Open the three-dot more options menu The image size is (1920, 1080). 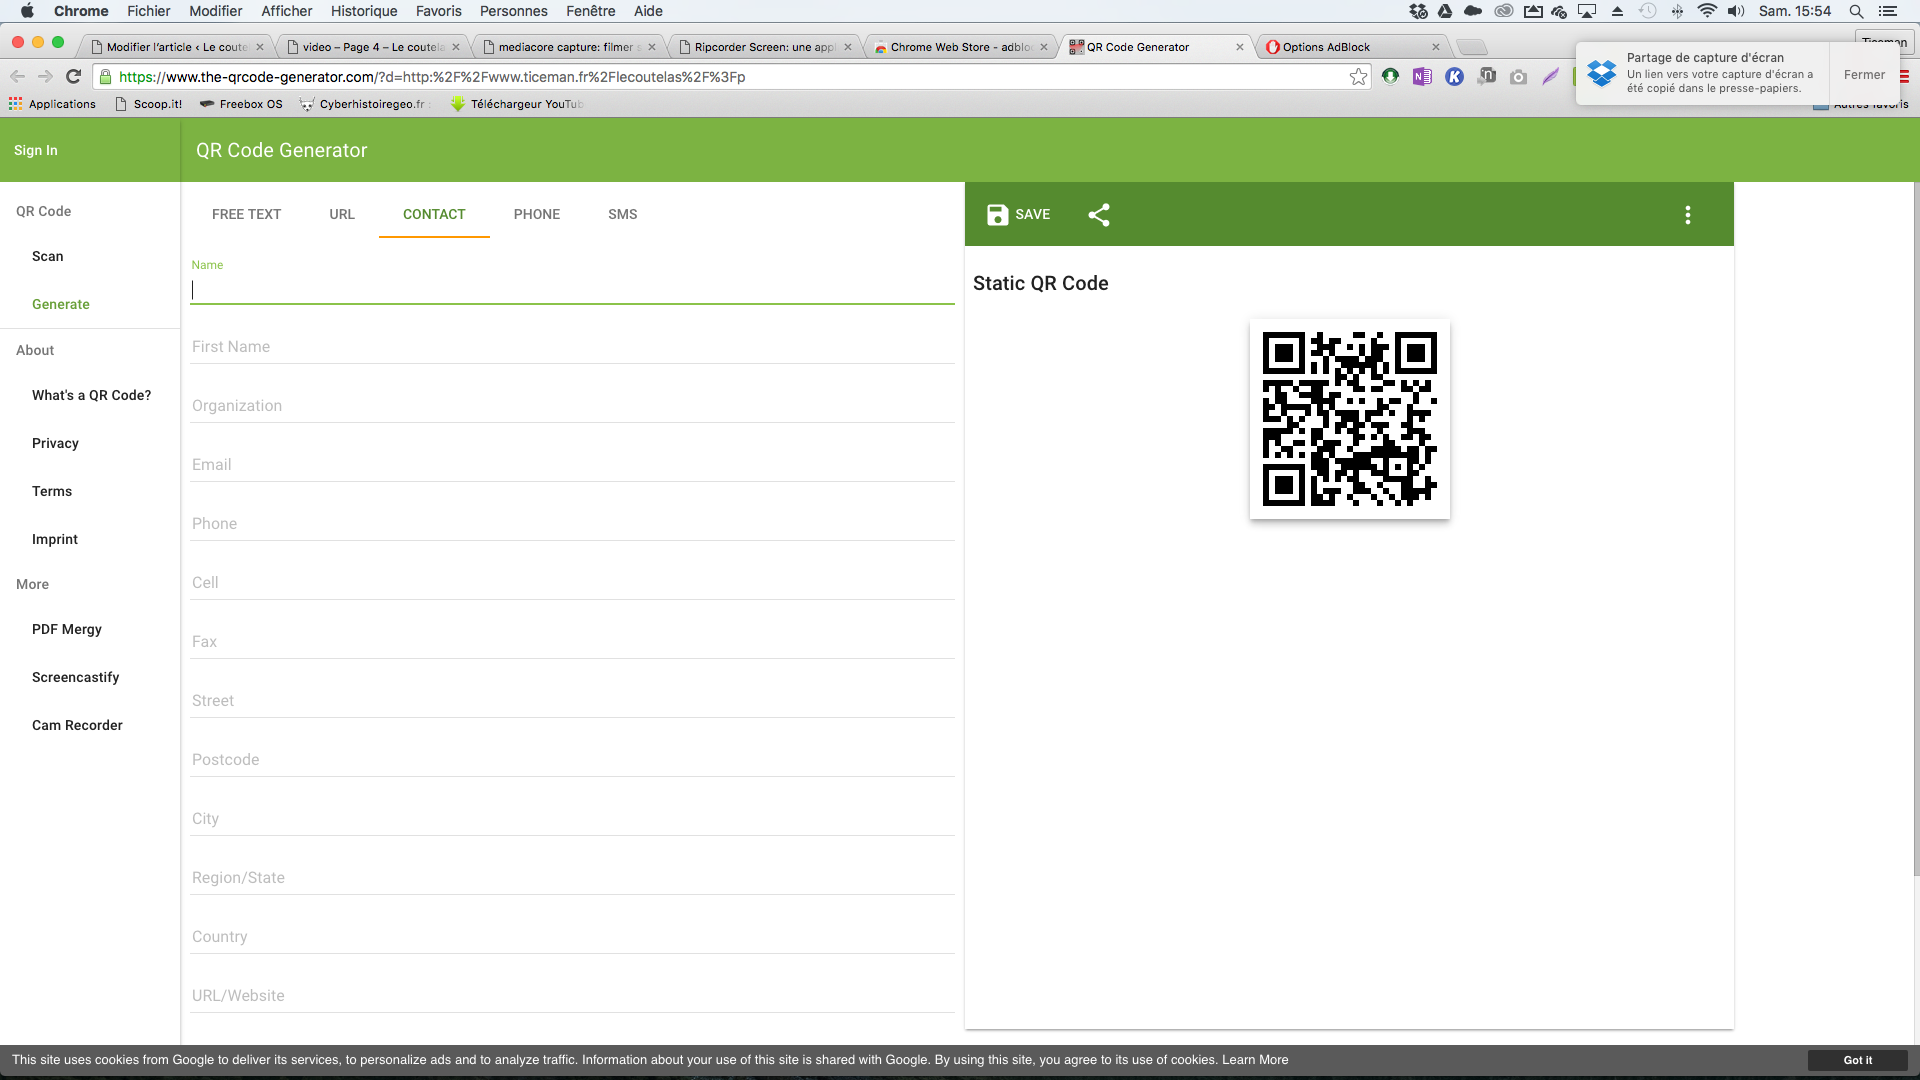pos(1688,215)
